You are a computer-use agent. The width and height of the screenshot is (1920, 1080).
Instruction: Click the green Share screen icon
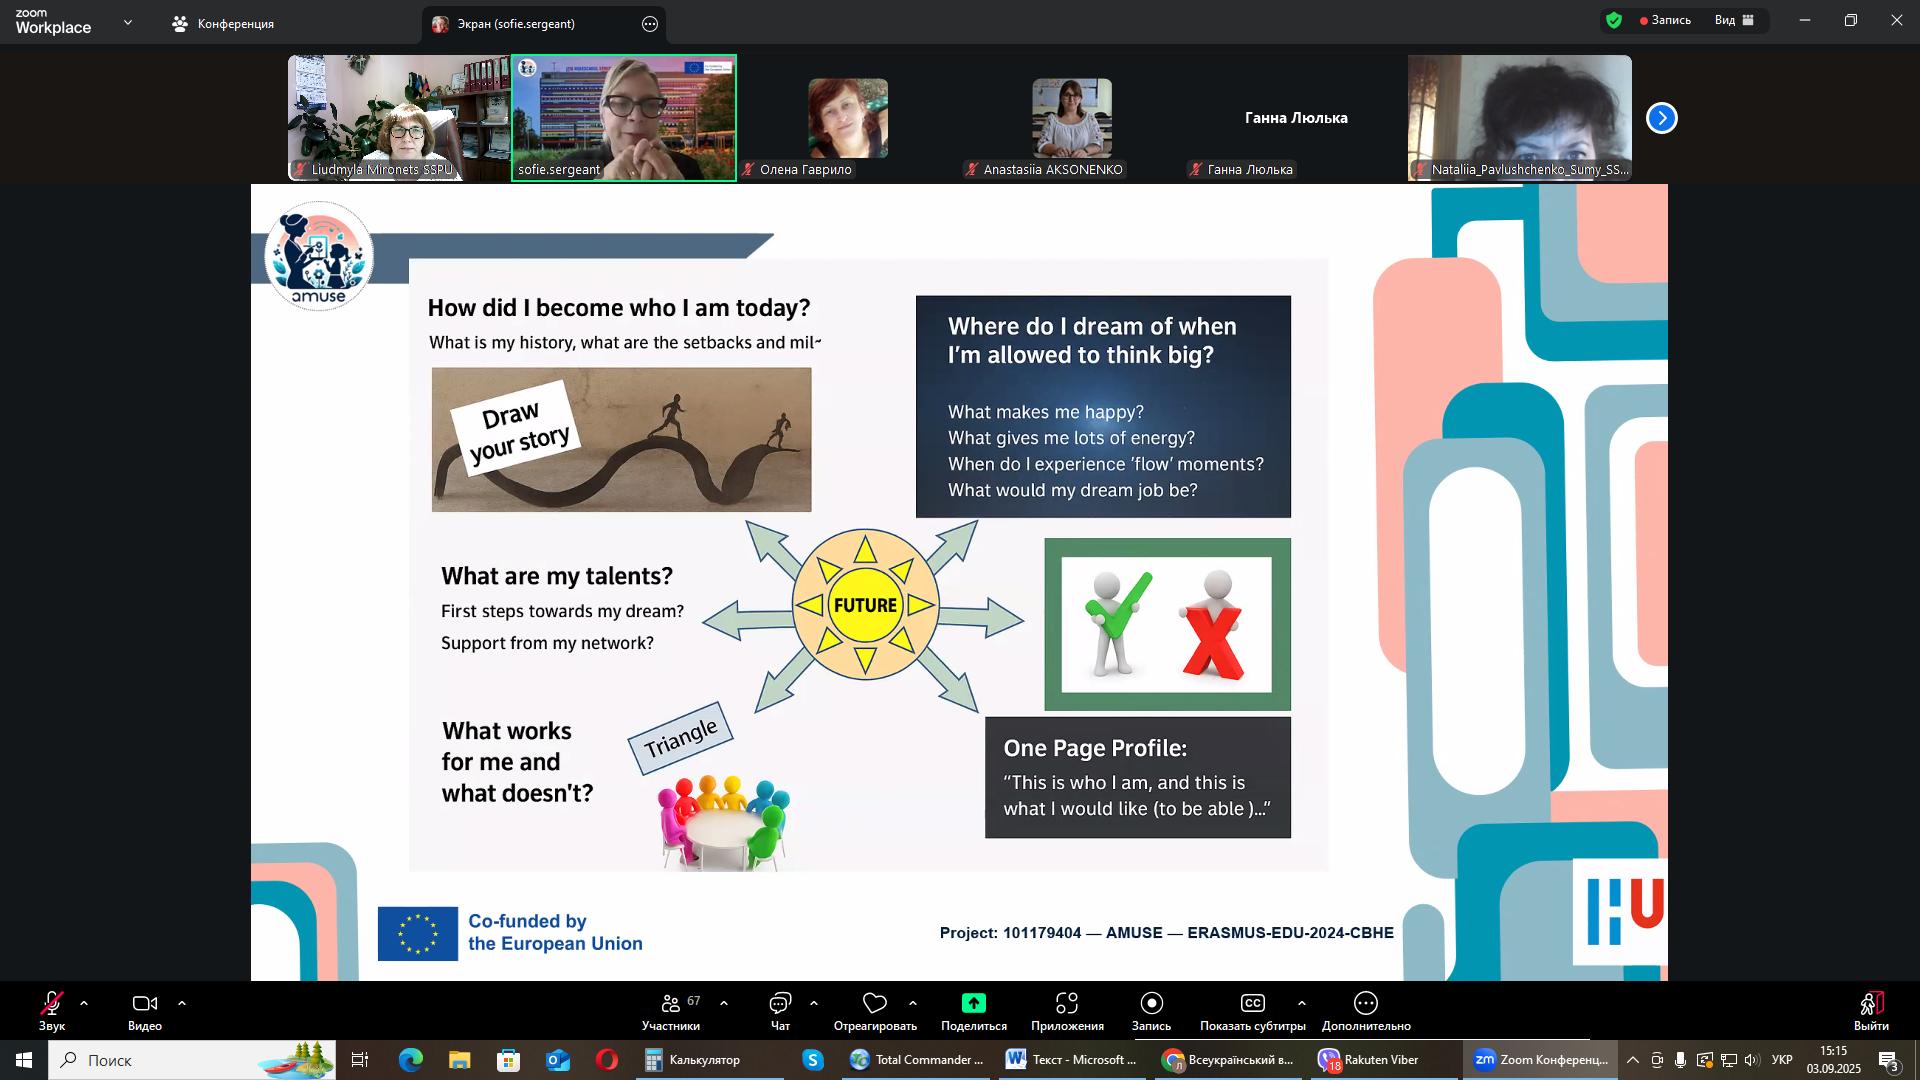[973, 1004]
